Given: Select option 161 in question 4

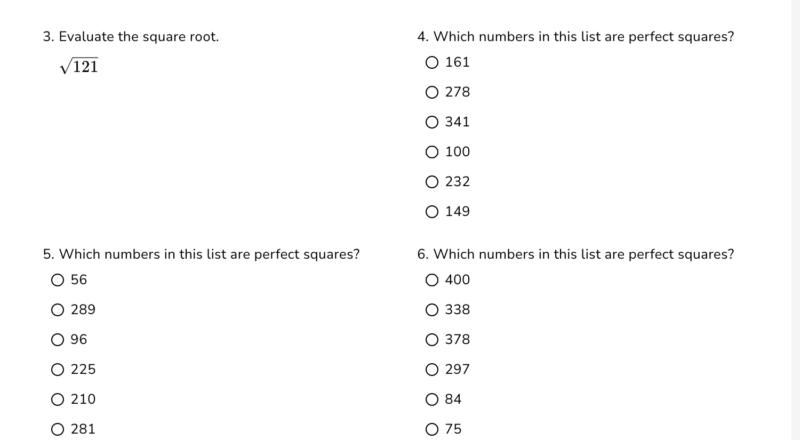Looking at the screenshot, I should pyautogui.click(x=432, y=62).
